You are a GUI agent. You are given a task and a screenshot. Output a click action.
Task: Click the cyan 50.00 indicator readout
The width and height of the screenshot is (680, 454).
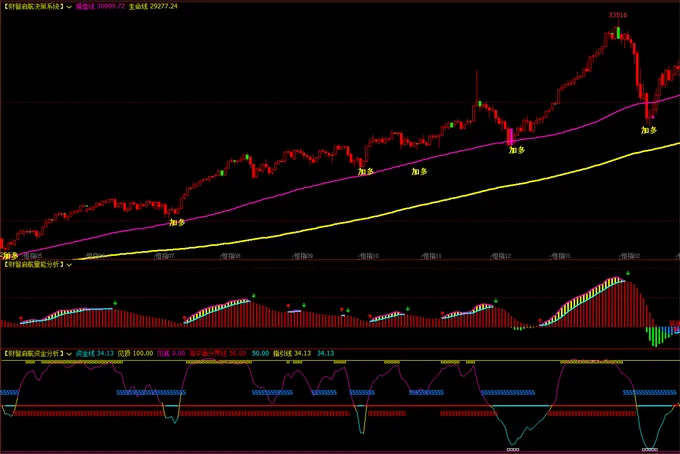(x=260, y=353)
